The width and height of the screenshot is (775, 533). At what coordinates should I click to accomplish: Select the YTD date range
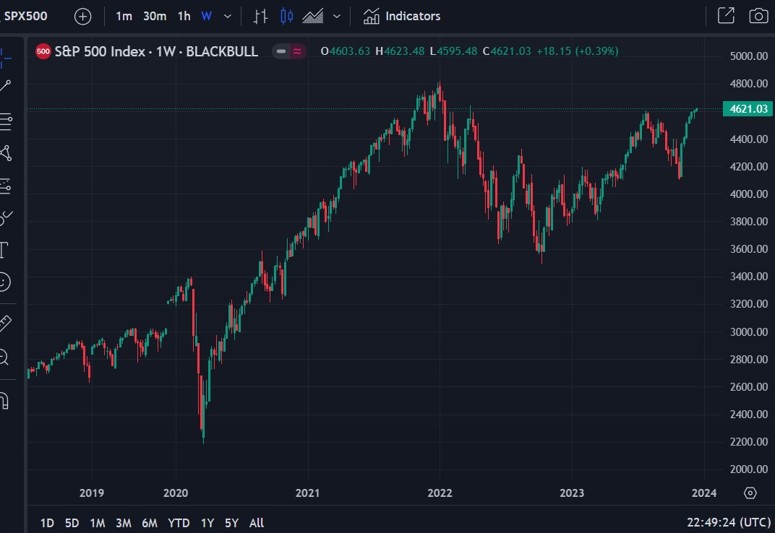(179, 523)
